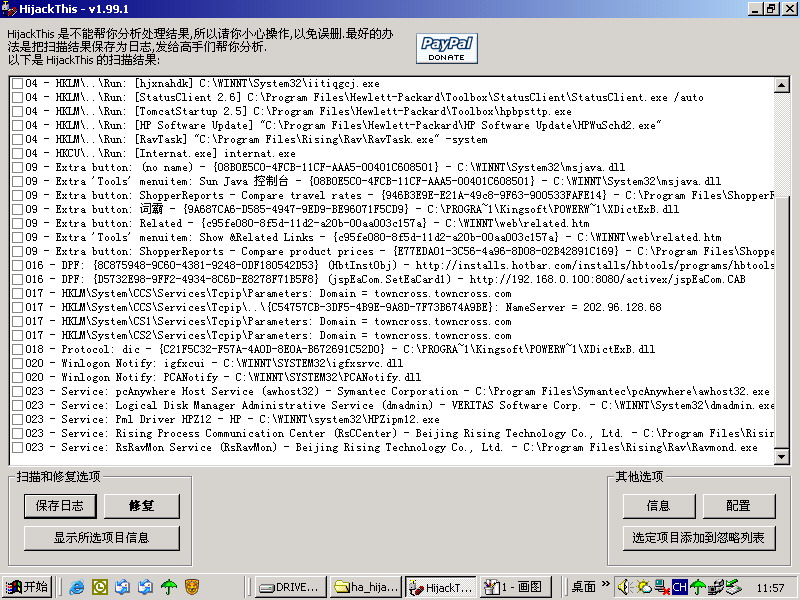Click the PayPal Donate image button
Screen dimensions: 800x600
click(446, 48)
